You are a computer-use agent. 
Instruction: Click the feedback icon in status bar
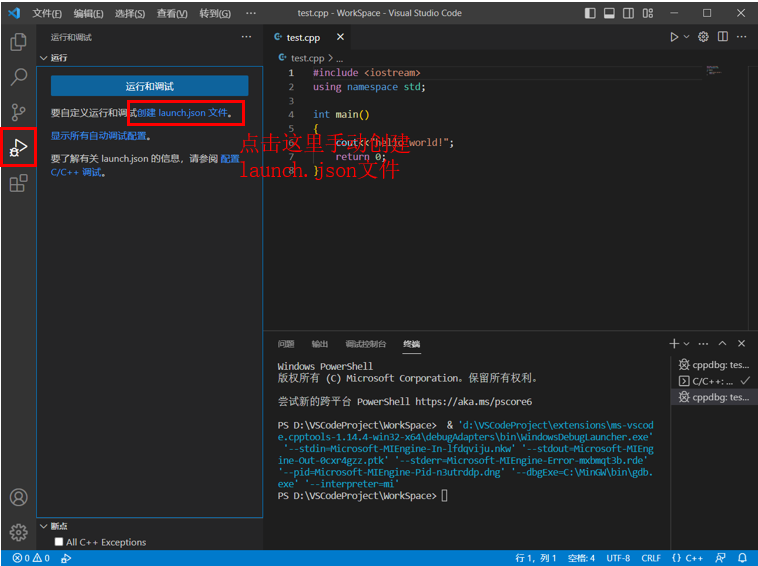pyautogui.click(x=720, y=558)
